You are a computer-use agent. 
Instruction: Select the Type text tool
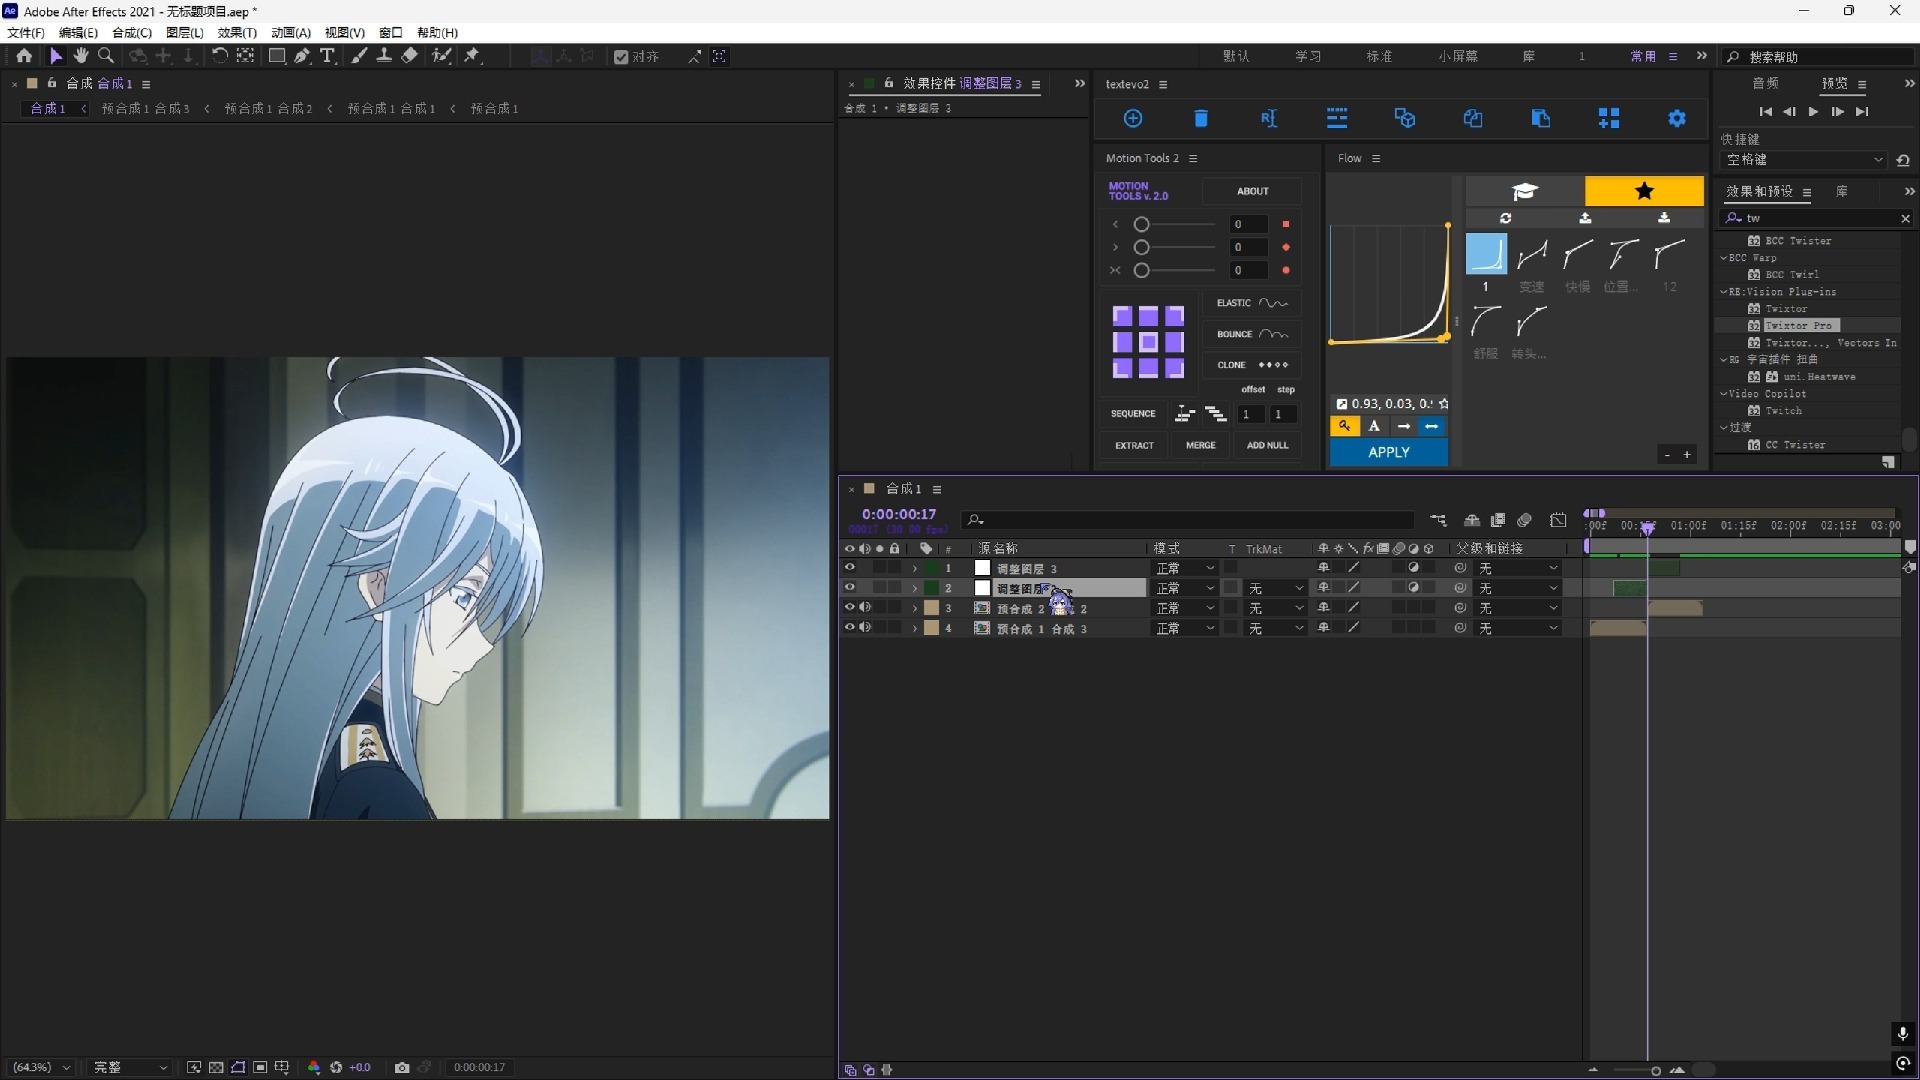(x=327, y=56)
